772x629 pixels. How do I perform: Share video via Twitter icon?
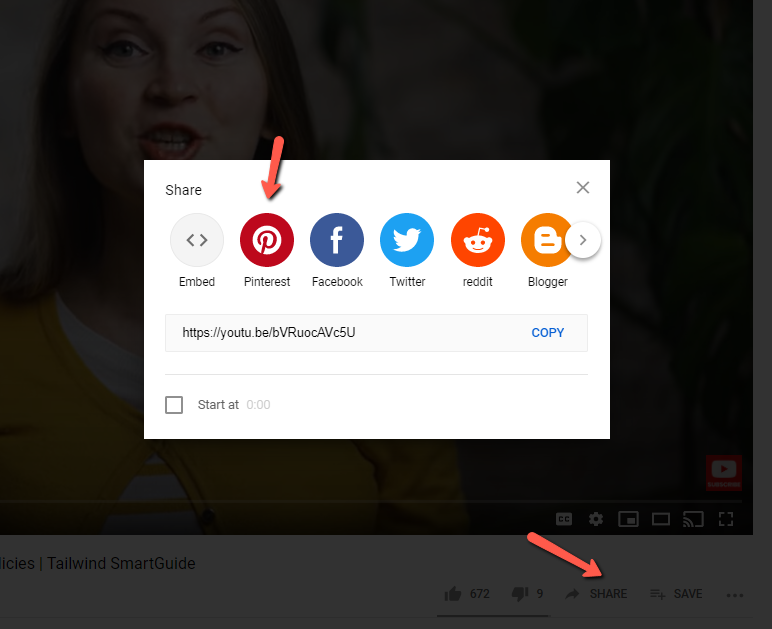tap(407, 240)
